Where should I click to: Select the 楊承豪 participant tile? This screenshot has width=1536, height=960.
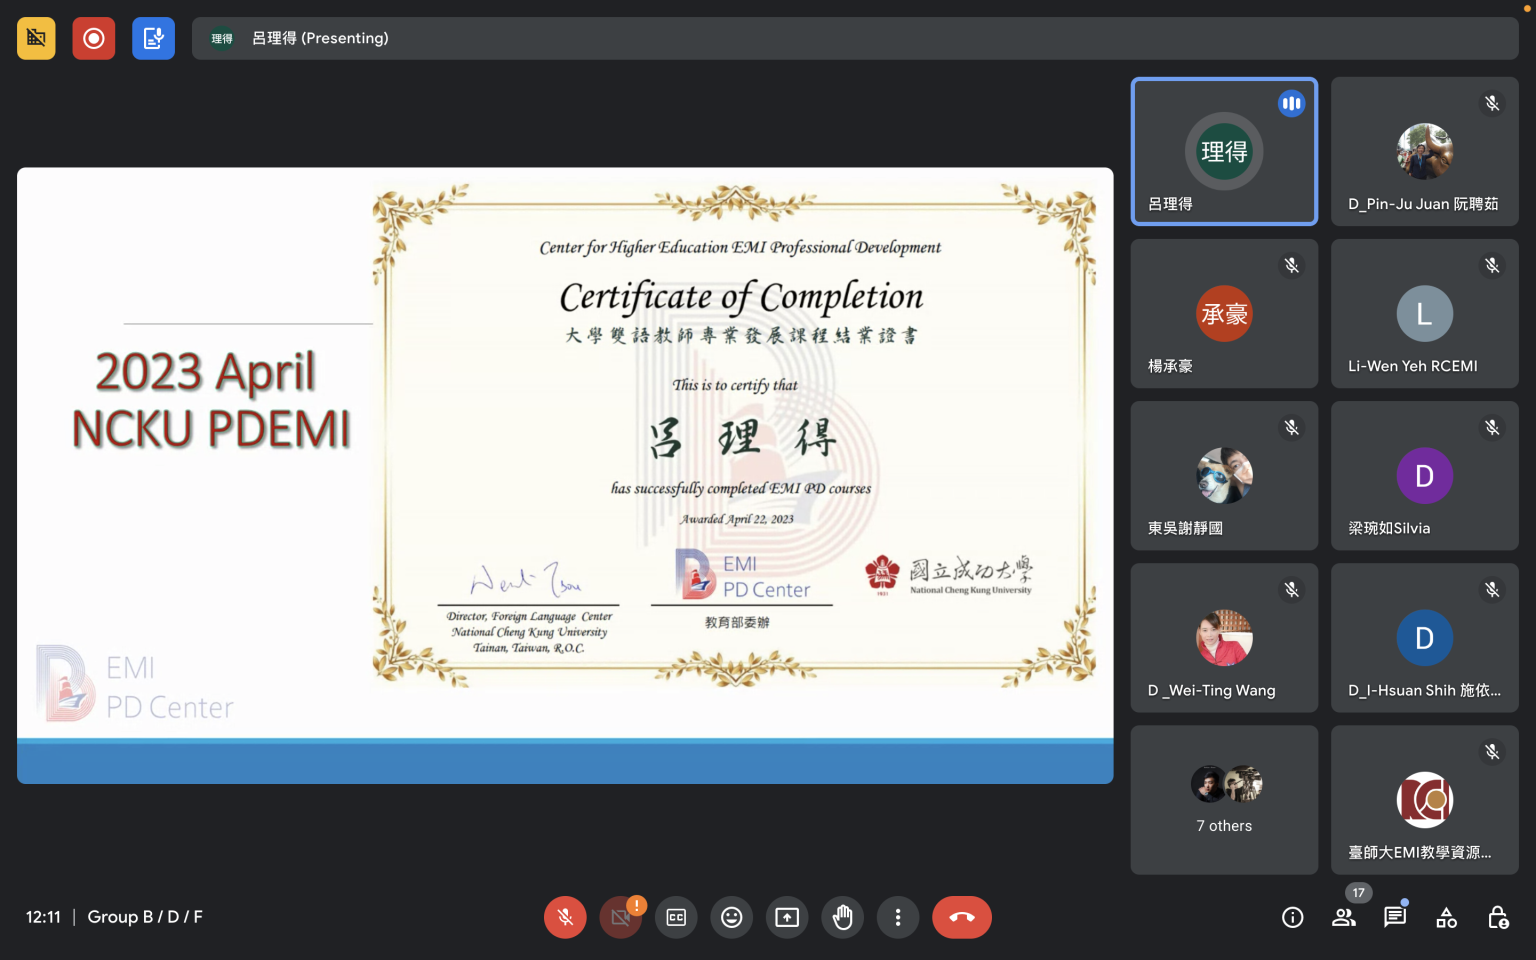pos(1224,313)
